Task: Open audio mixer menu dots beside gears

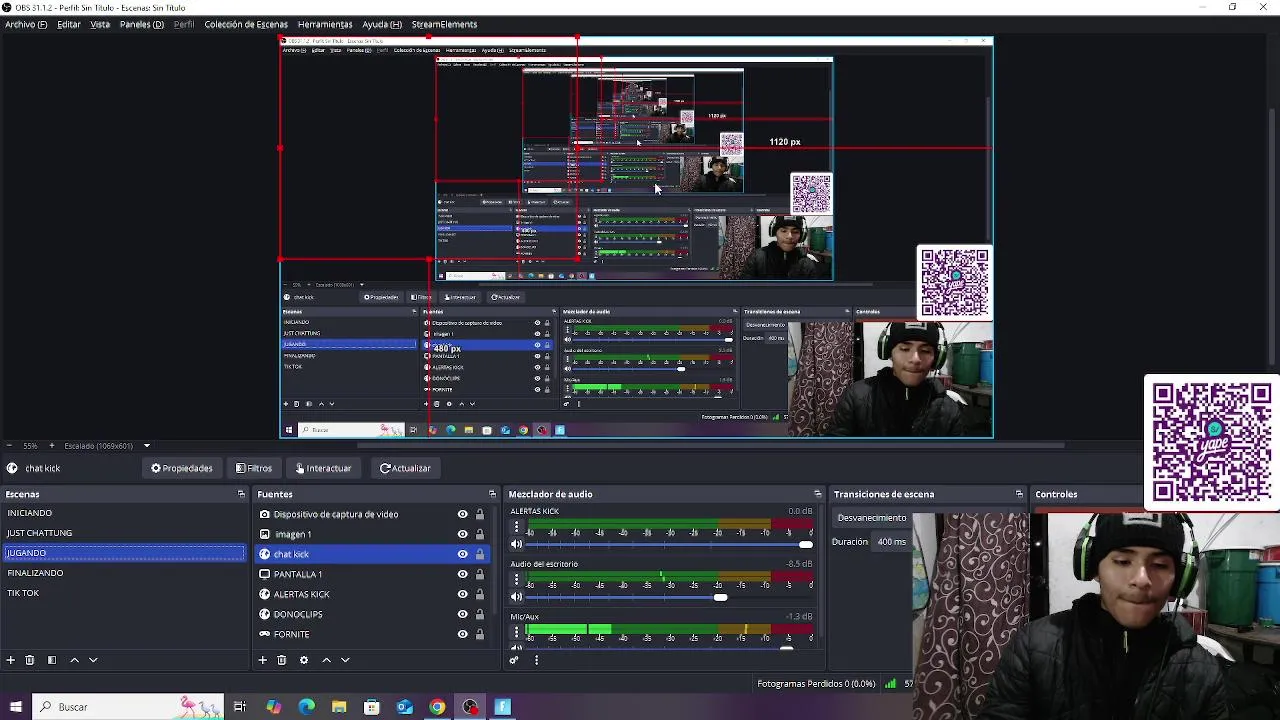Action: pyautogui.click(x=536, y=660)
